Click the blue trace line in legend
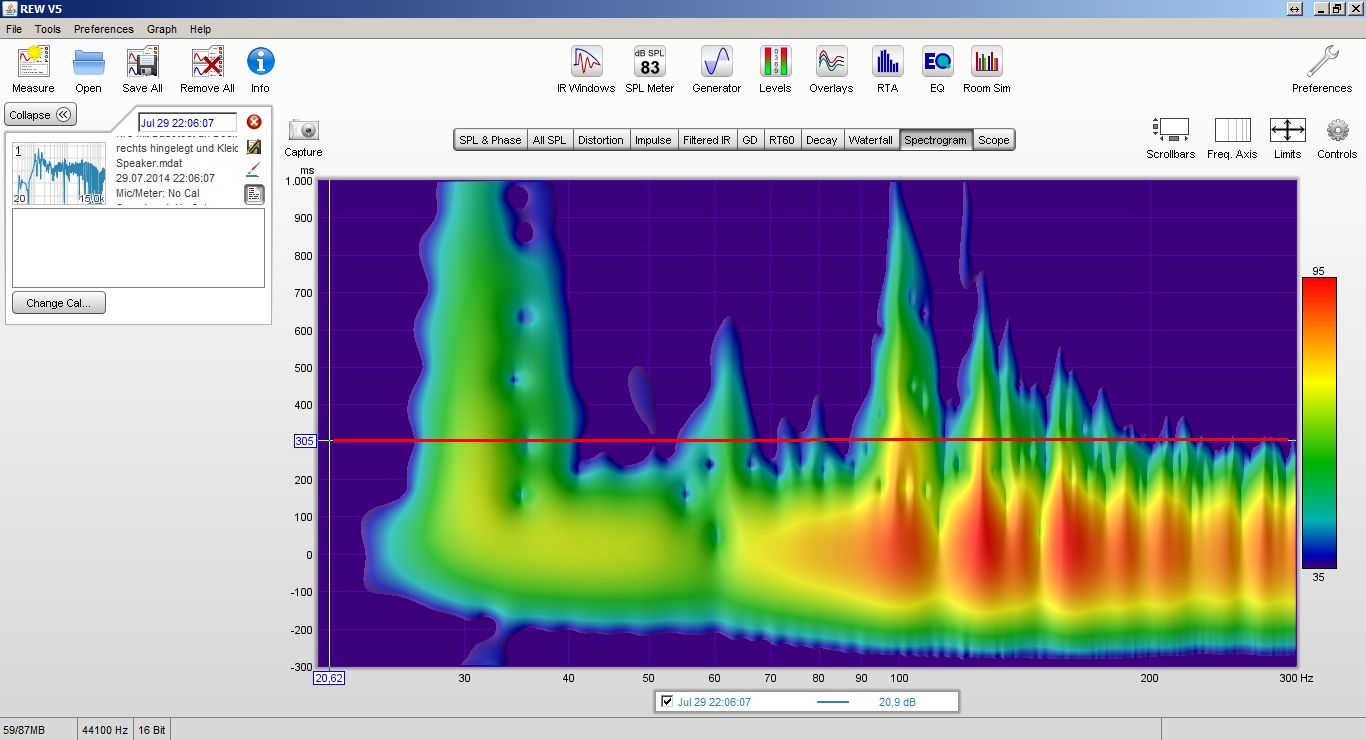The image size is (1366, 740). coord(832,702)
